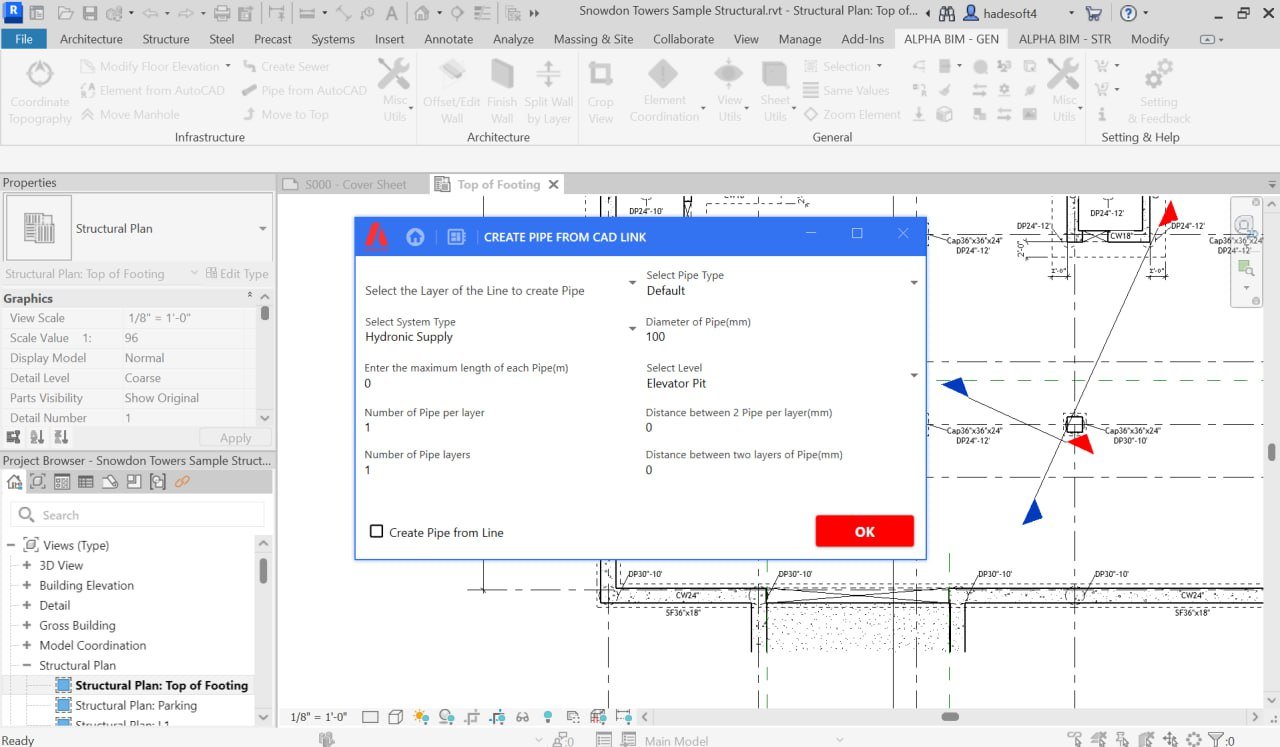Click the Project Browser vertical scrollbar thumb
The width and height of the screenshot is (1280, 747).
(x=263, y=570)
